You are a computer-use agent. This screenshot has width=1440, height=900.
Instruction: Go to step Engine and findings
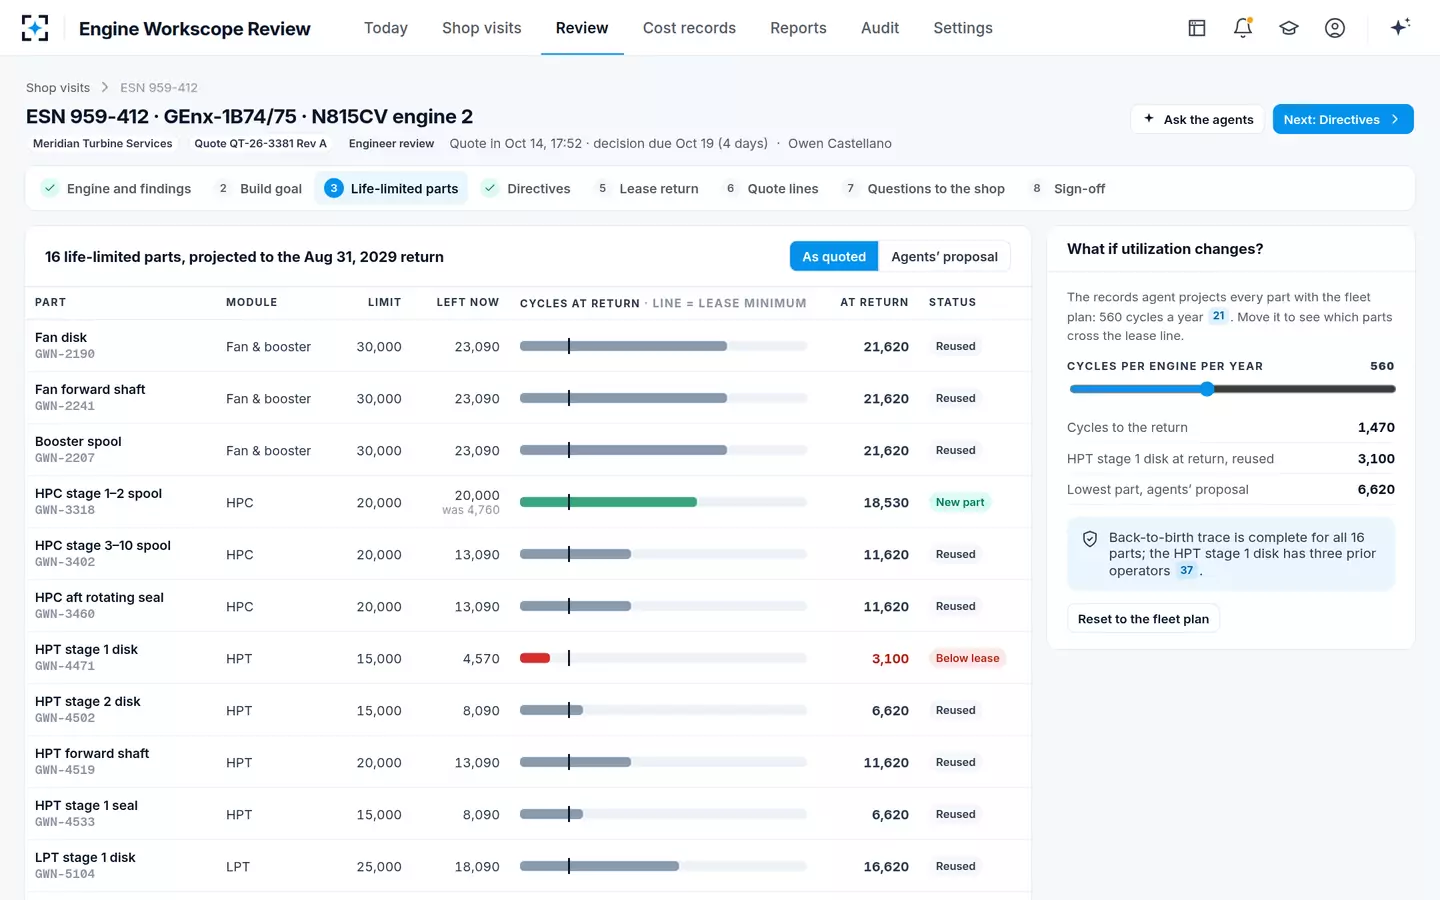(x=116, y=188)
